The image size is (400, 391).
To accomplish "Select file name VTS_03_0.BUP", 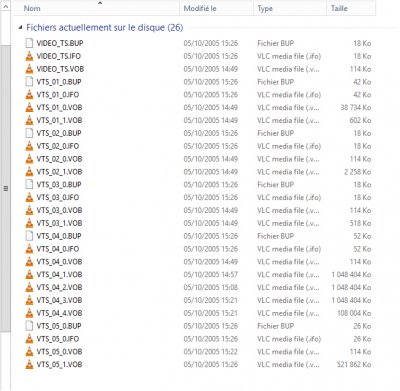I will tap(59, 185).
